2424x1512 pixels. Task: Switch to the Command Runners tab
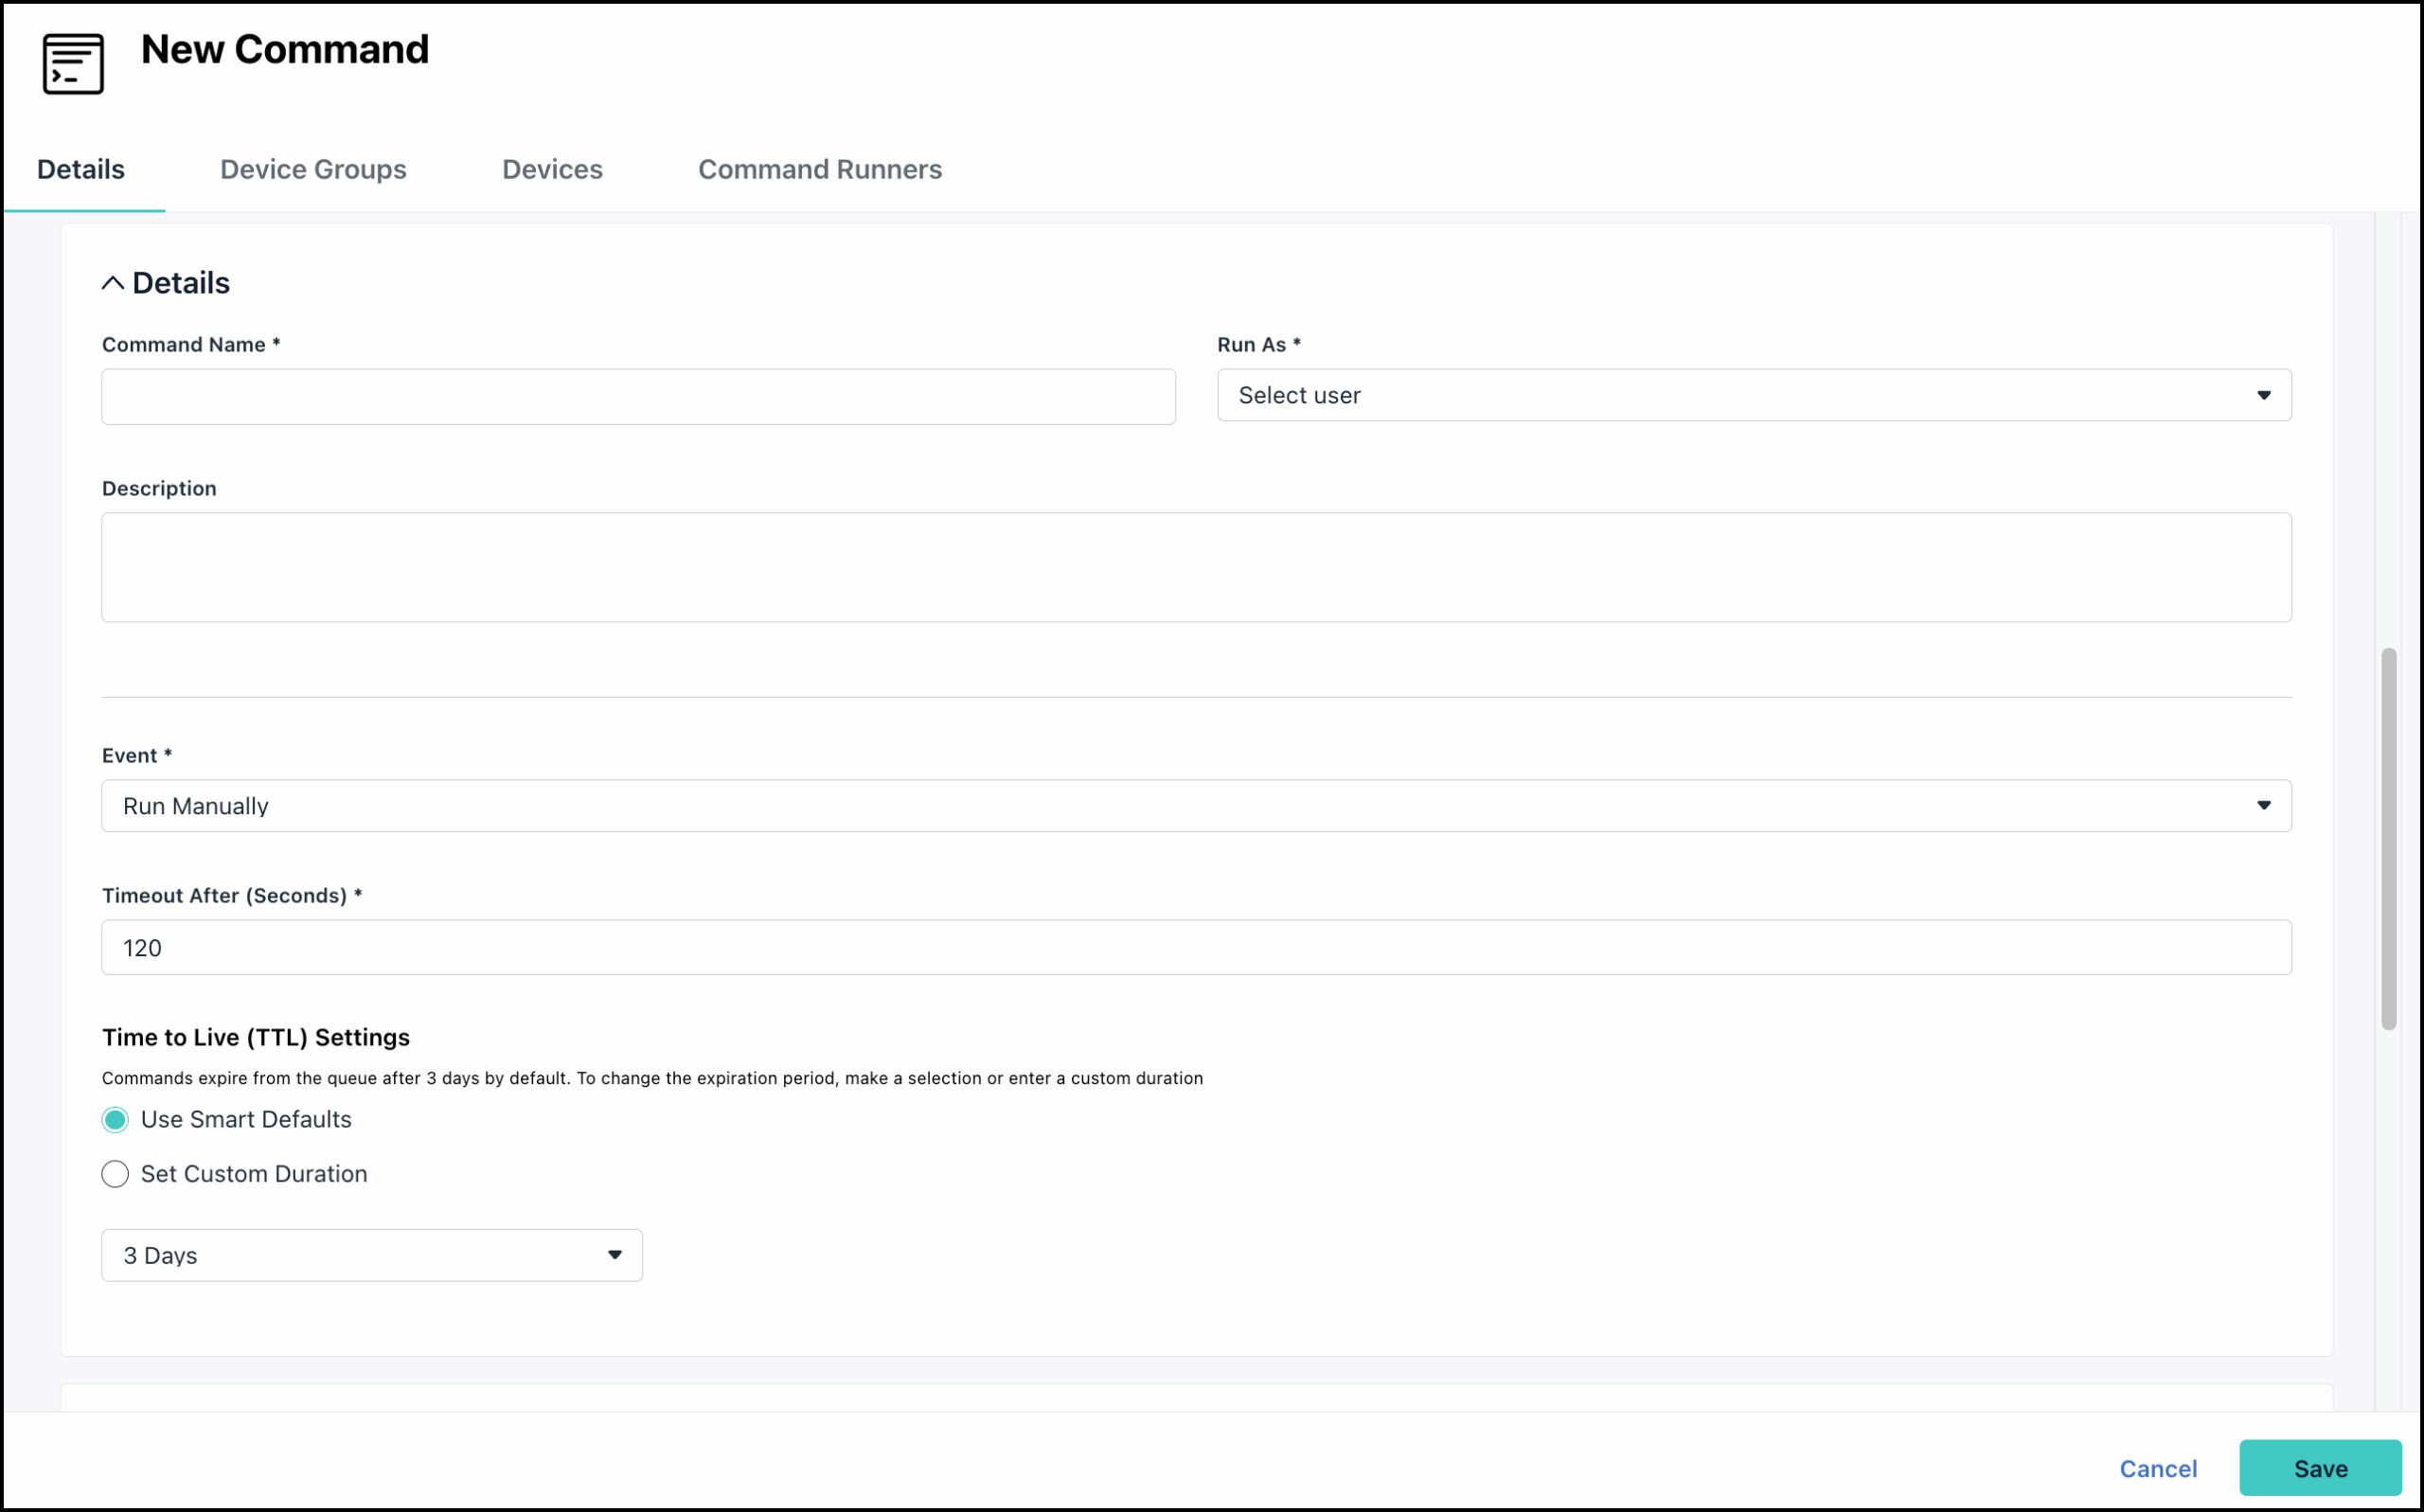tap(819, 169)
